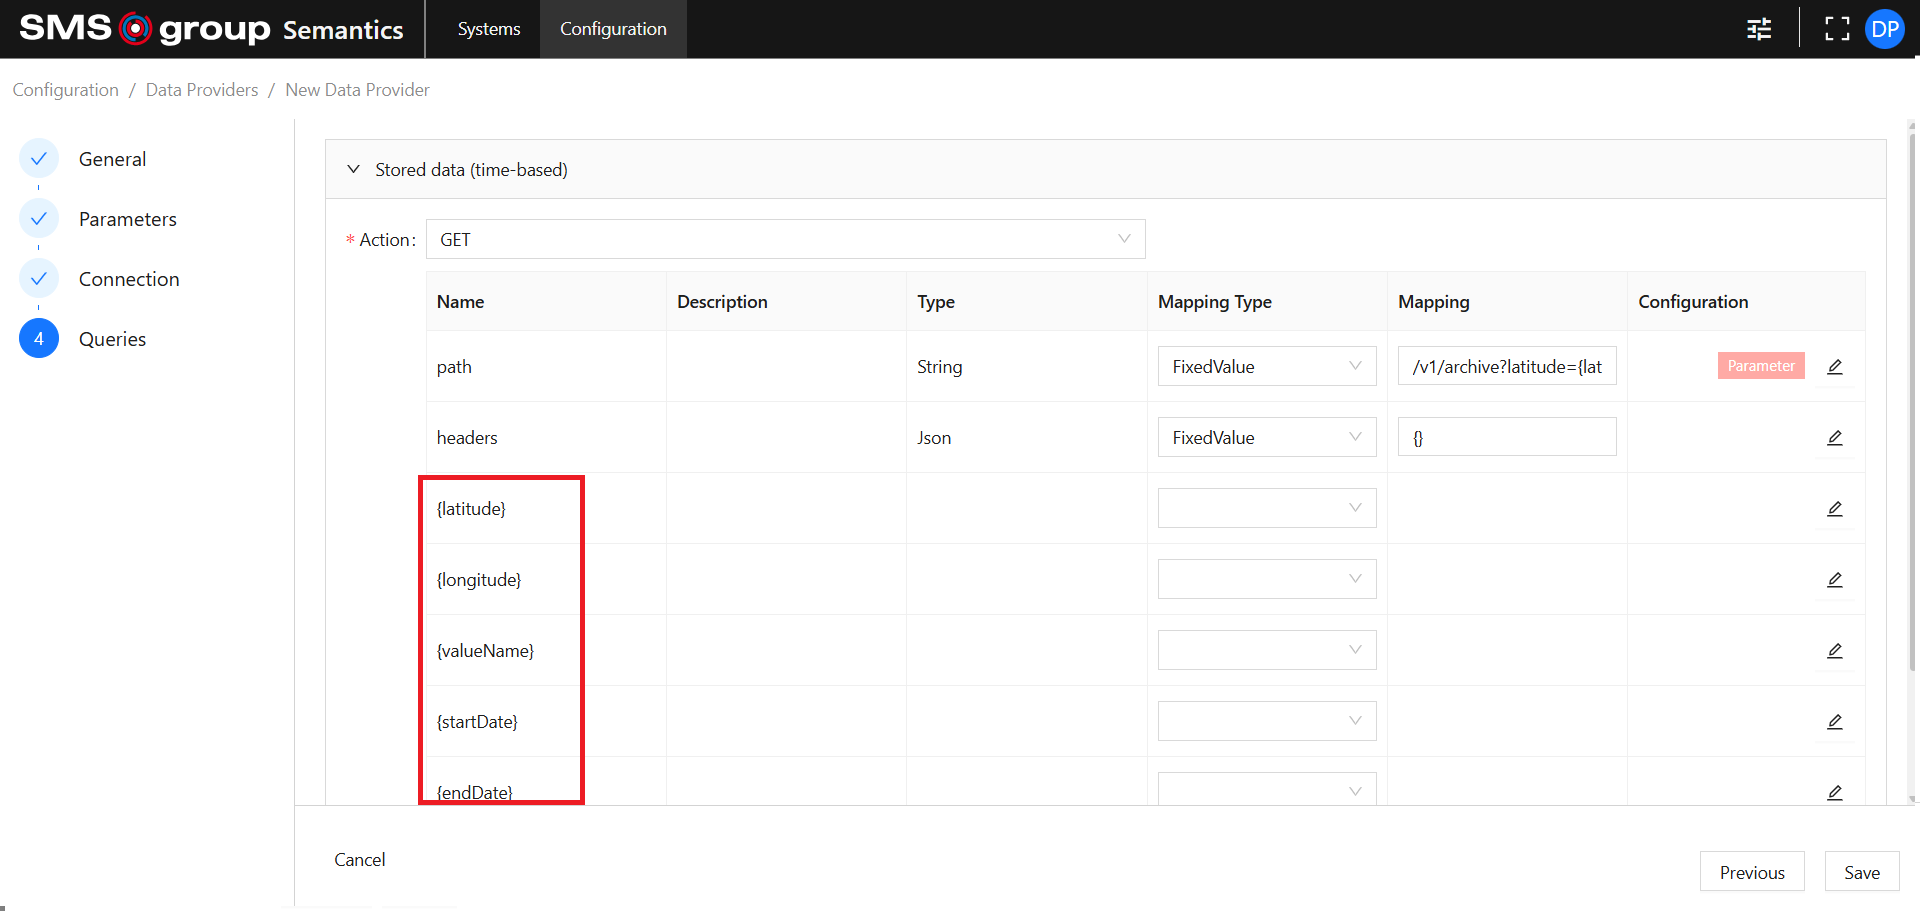Edit the path row configuration
Image resolution: width=1920 pixels, height=911 pixels.
click(x=1835, y=367)
